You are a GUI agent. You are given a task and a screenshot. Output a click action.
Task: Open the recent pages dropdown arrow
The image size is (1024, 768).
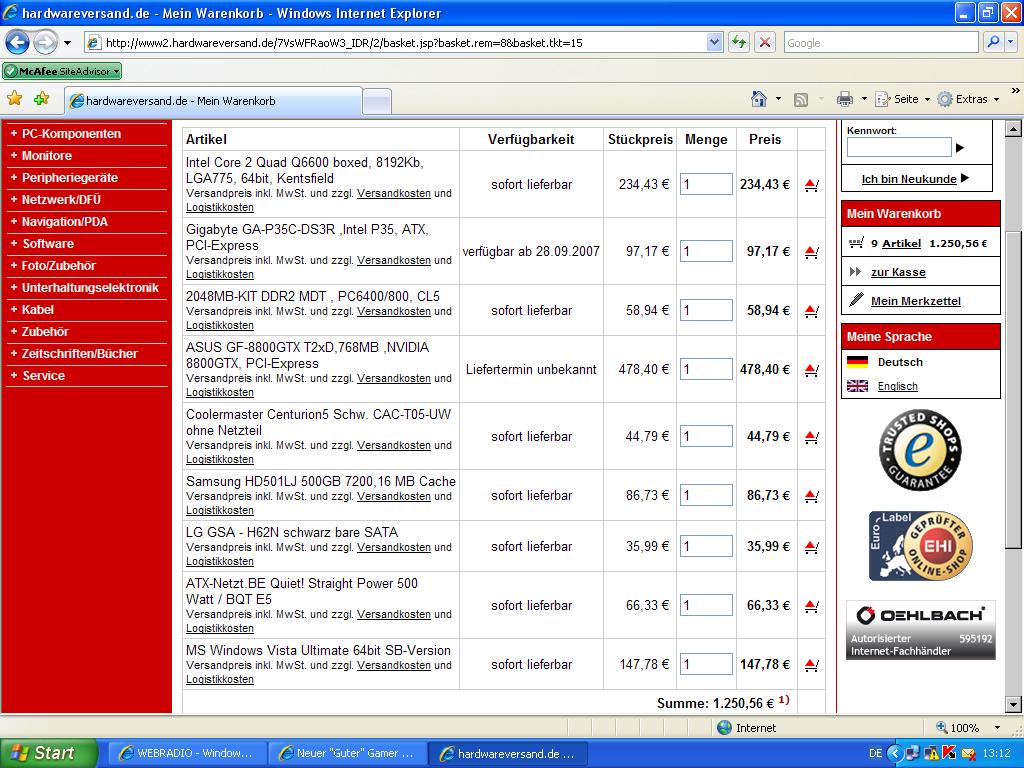pos(67,43)
